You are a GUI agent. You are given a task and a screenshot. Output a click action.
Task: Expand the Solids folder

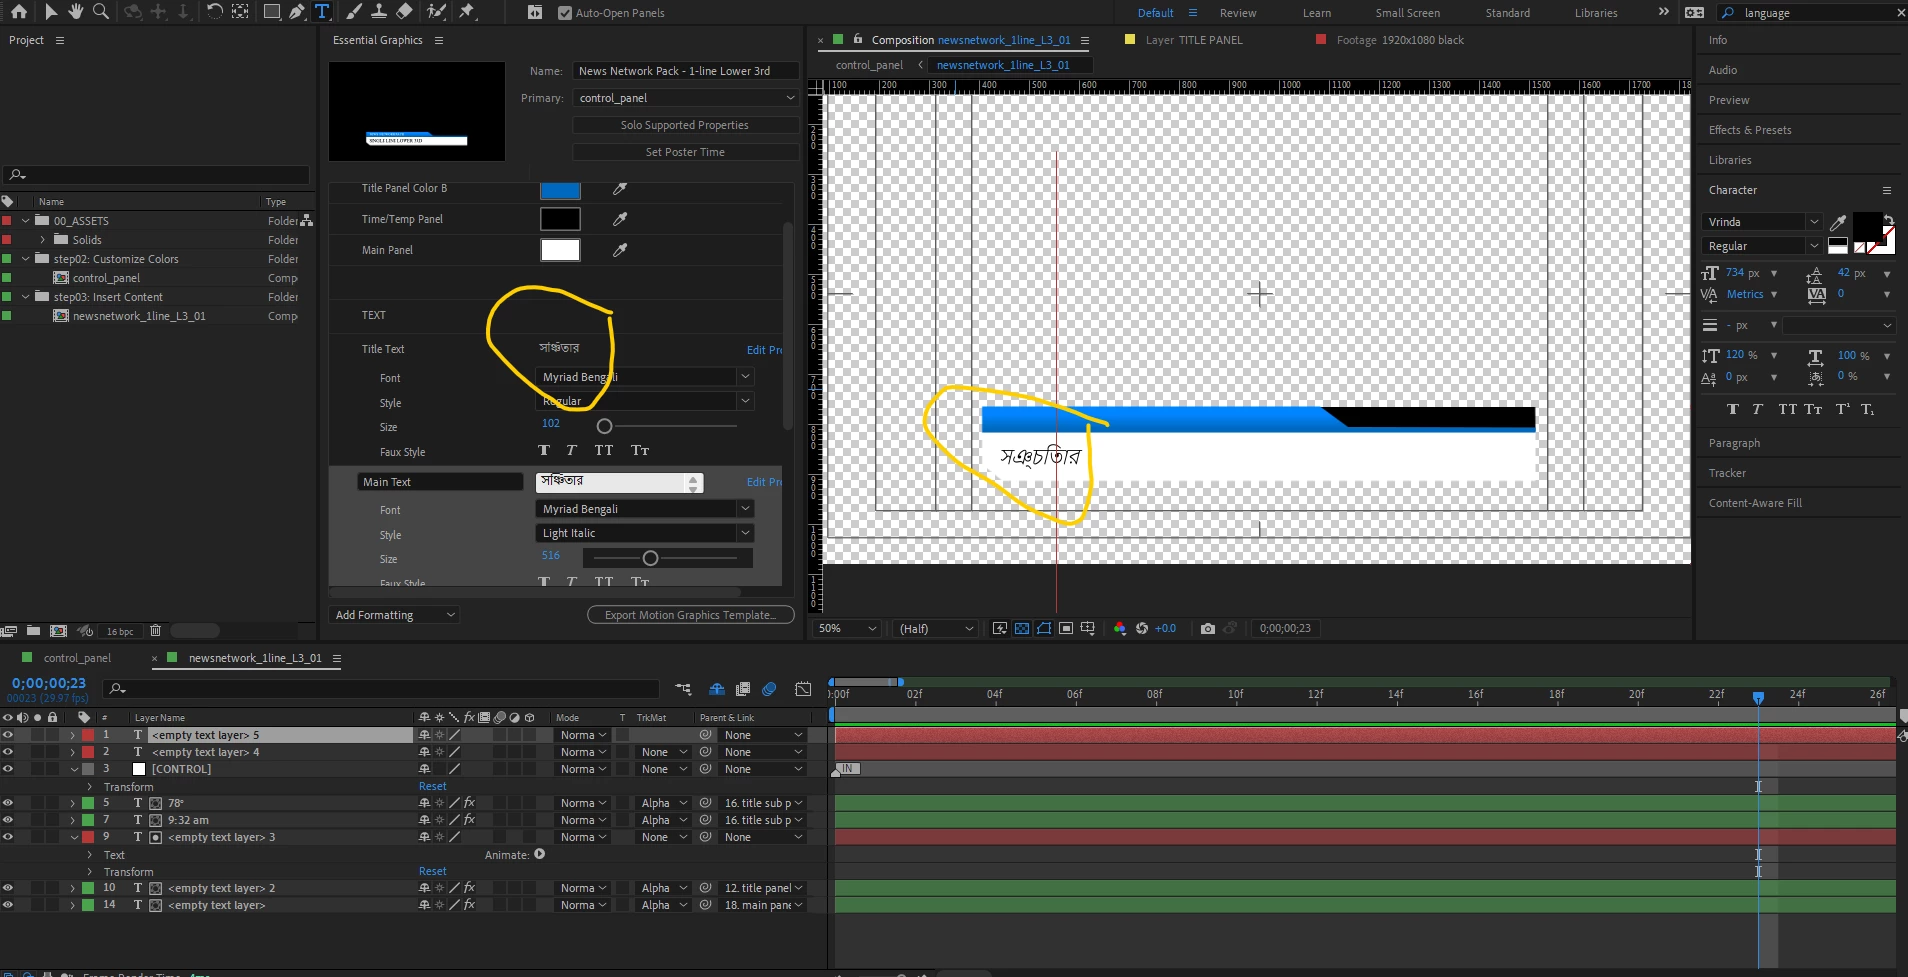(43, 240)
